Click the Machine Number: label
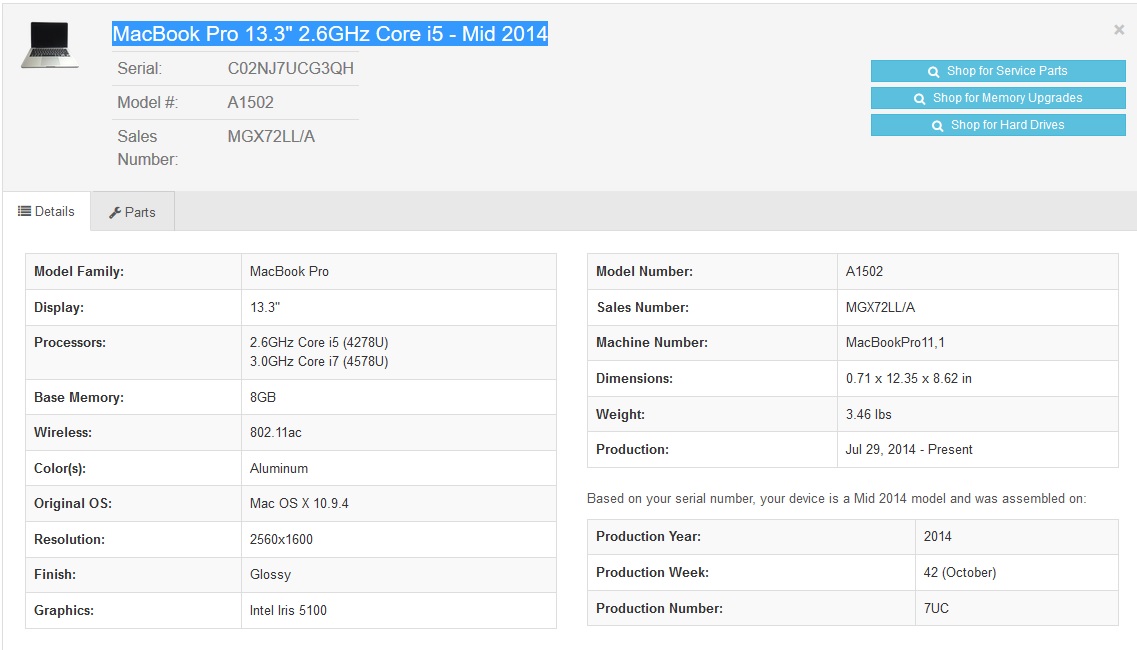 pyautogui.click(x=652, y=342)
